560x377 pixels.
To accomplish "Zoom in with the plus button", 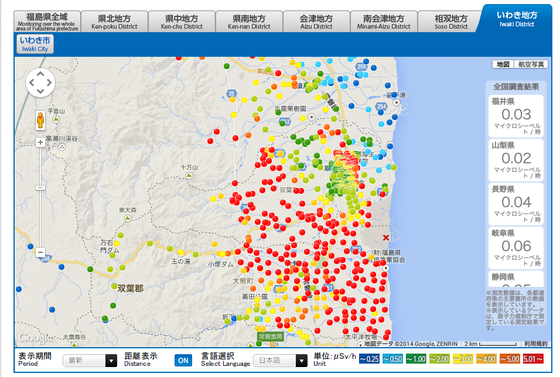I will pos(40,142).
